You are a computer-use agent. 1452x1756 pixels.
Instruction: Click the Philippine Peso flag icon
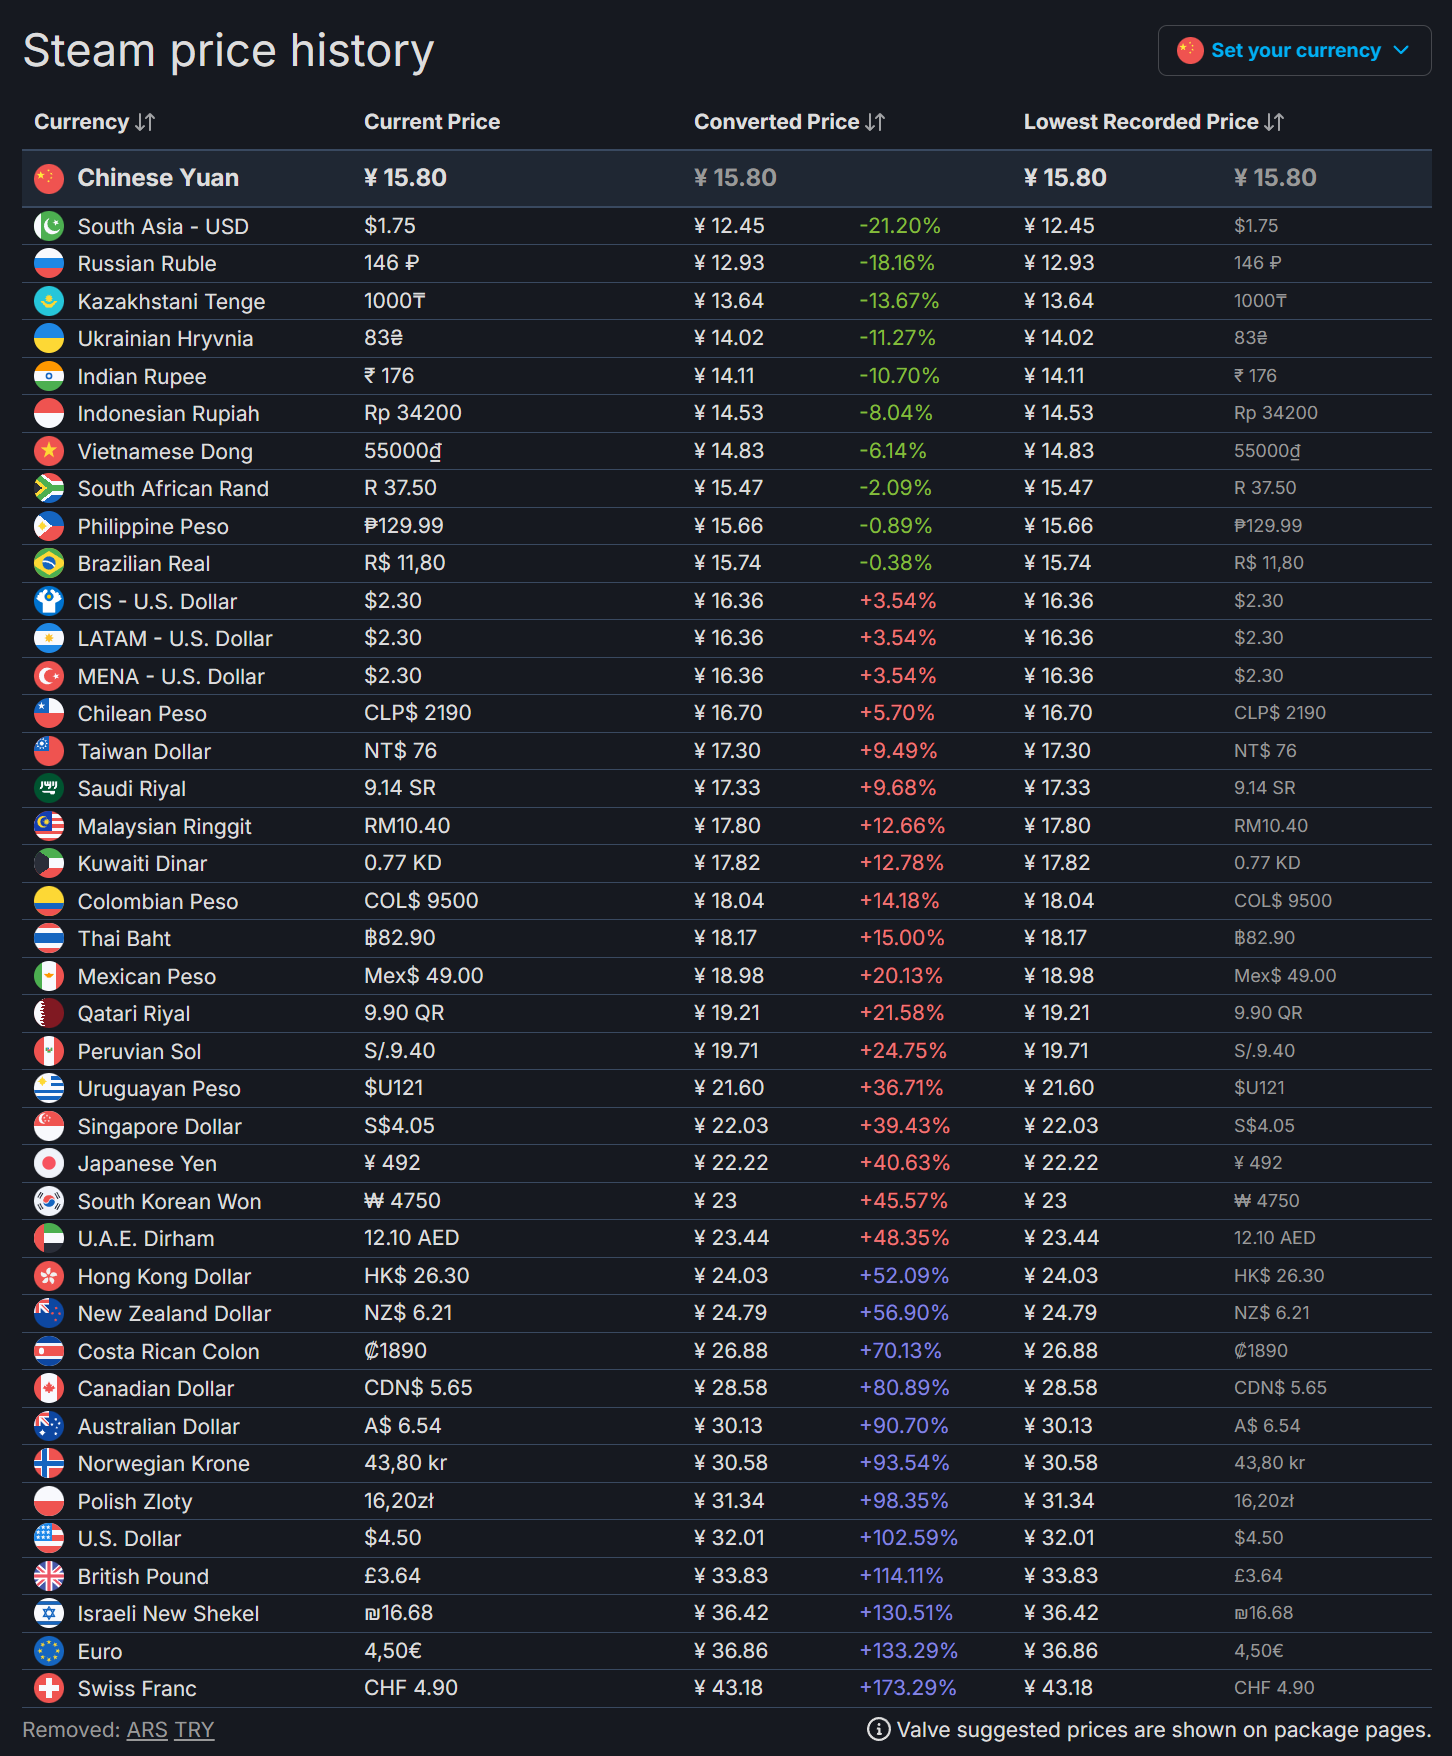(x=49, y=526)
